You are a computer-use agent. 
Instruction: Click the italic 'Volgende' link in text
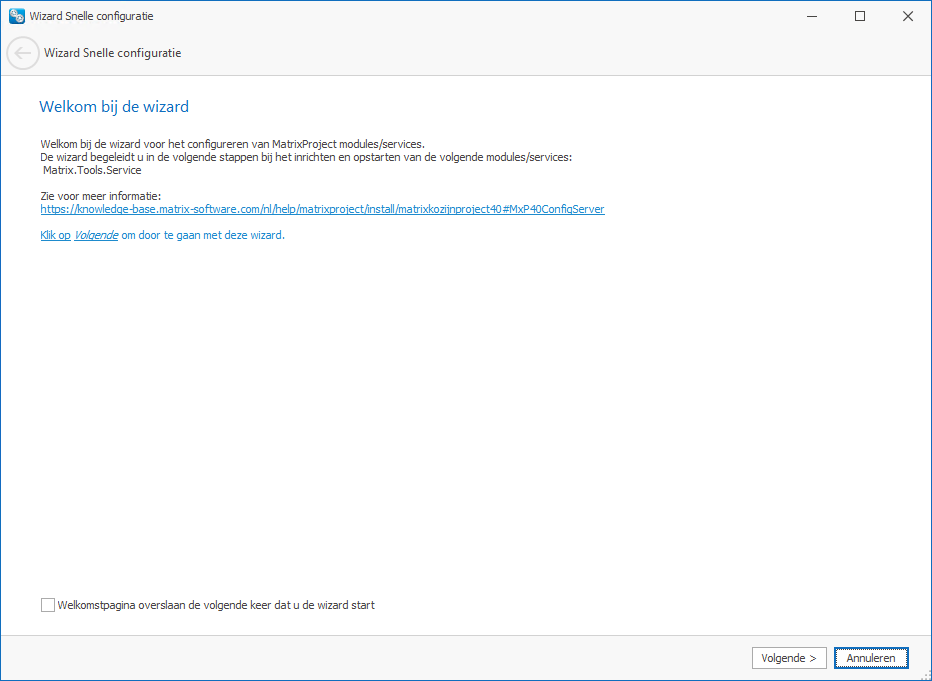[96, 235]
